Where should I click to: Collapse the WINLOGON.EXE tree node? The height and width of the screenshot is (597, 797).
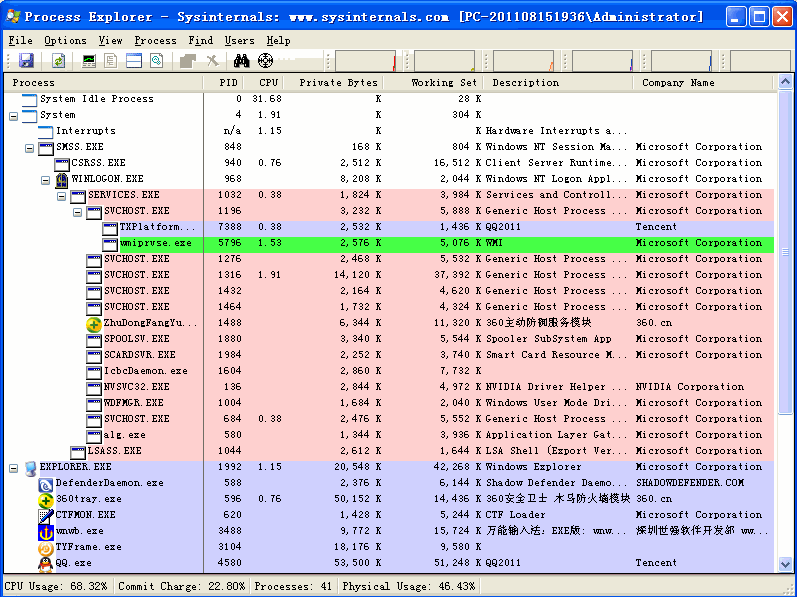coord(46,179)
